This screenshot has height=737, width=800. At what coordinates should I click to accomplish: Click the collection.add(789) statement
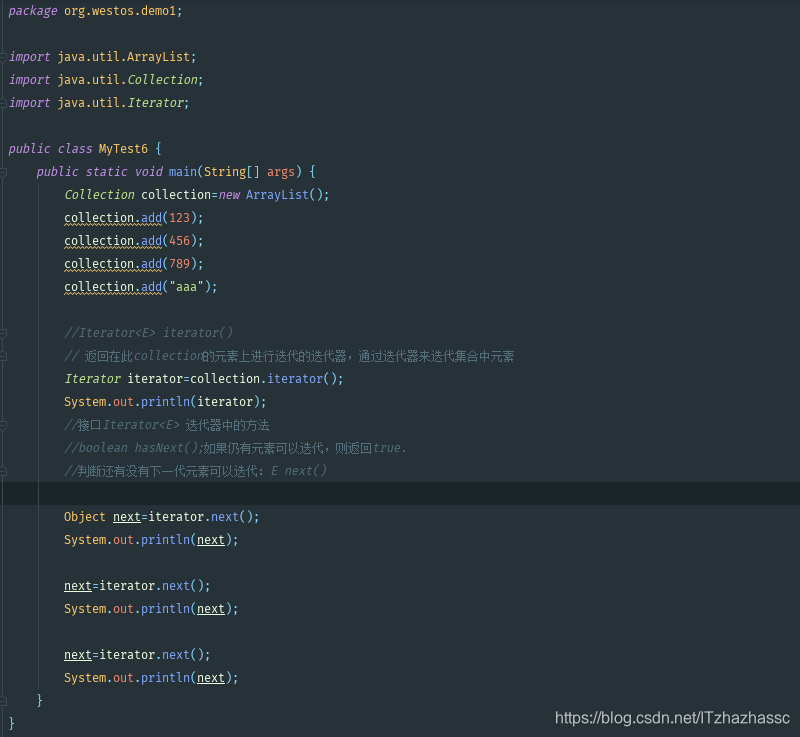tap(134, 264)
